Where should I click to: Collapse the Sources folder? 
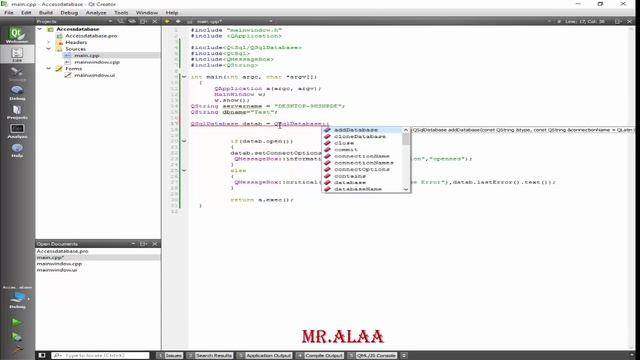[49, 49]
